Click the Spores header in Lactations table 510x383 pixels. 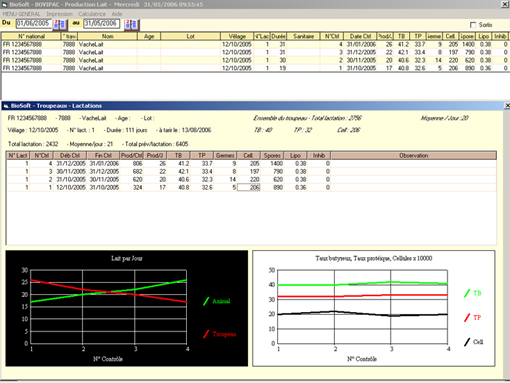272,156
